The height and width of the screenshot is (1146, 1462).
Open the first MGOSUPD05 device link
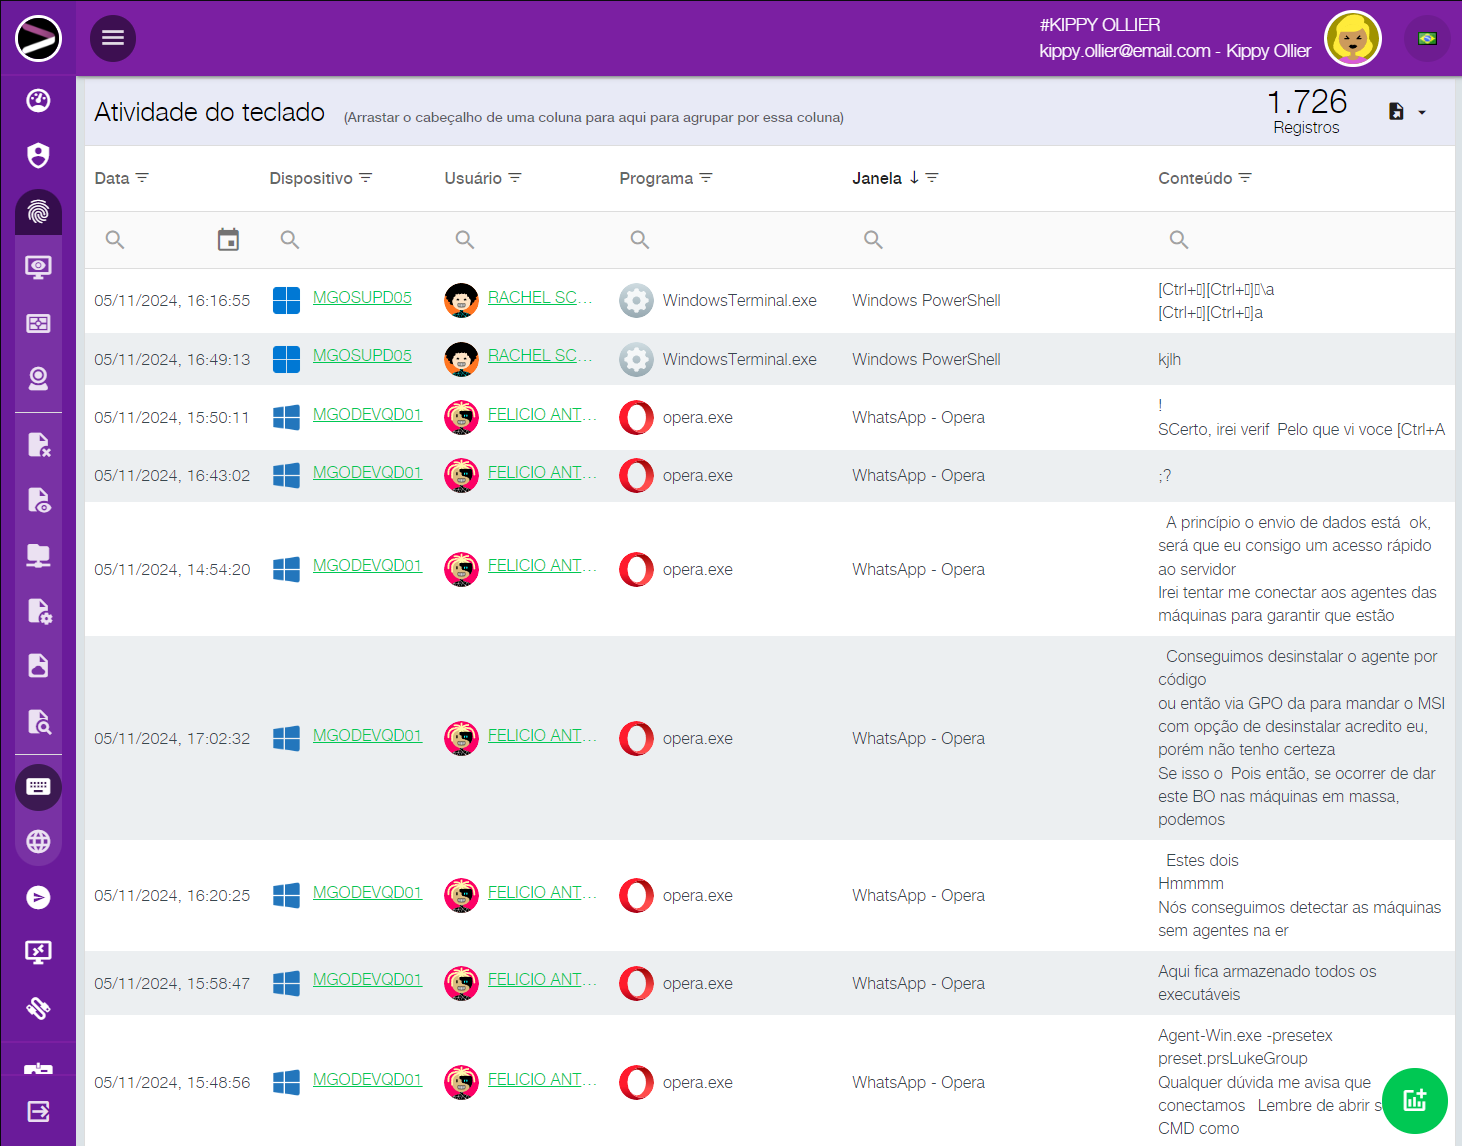(362, 297)
